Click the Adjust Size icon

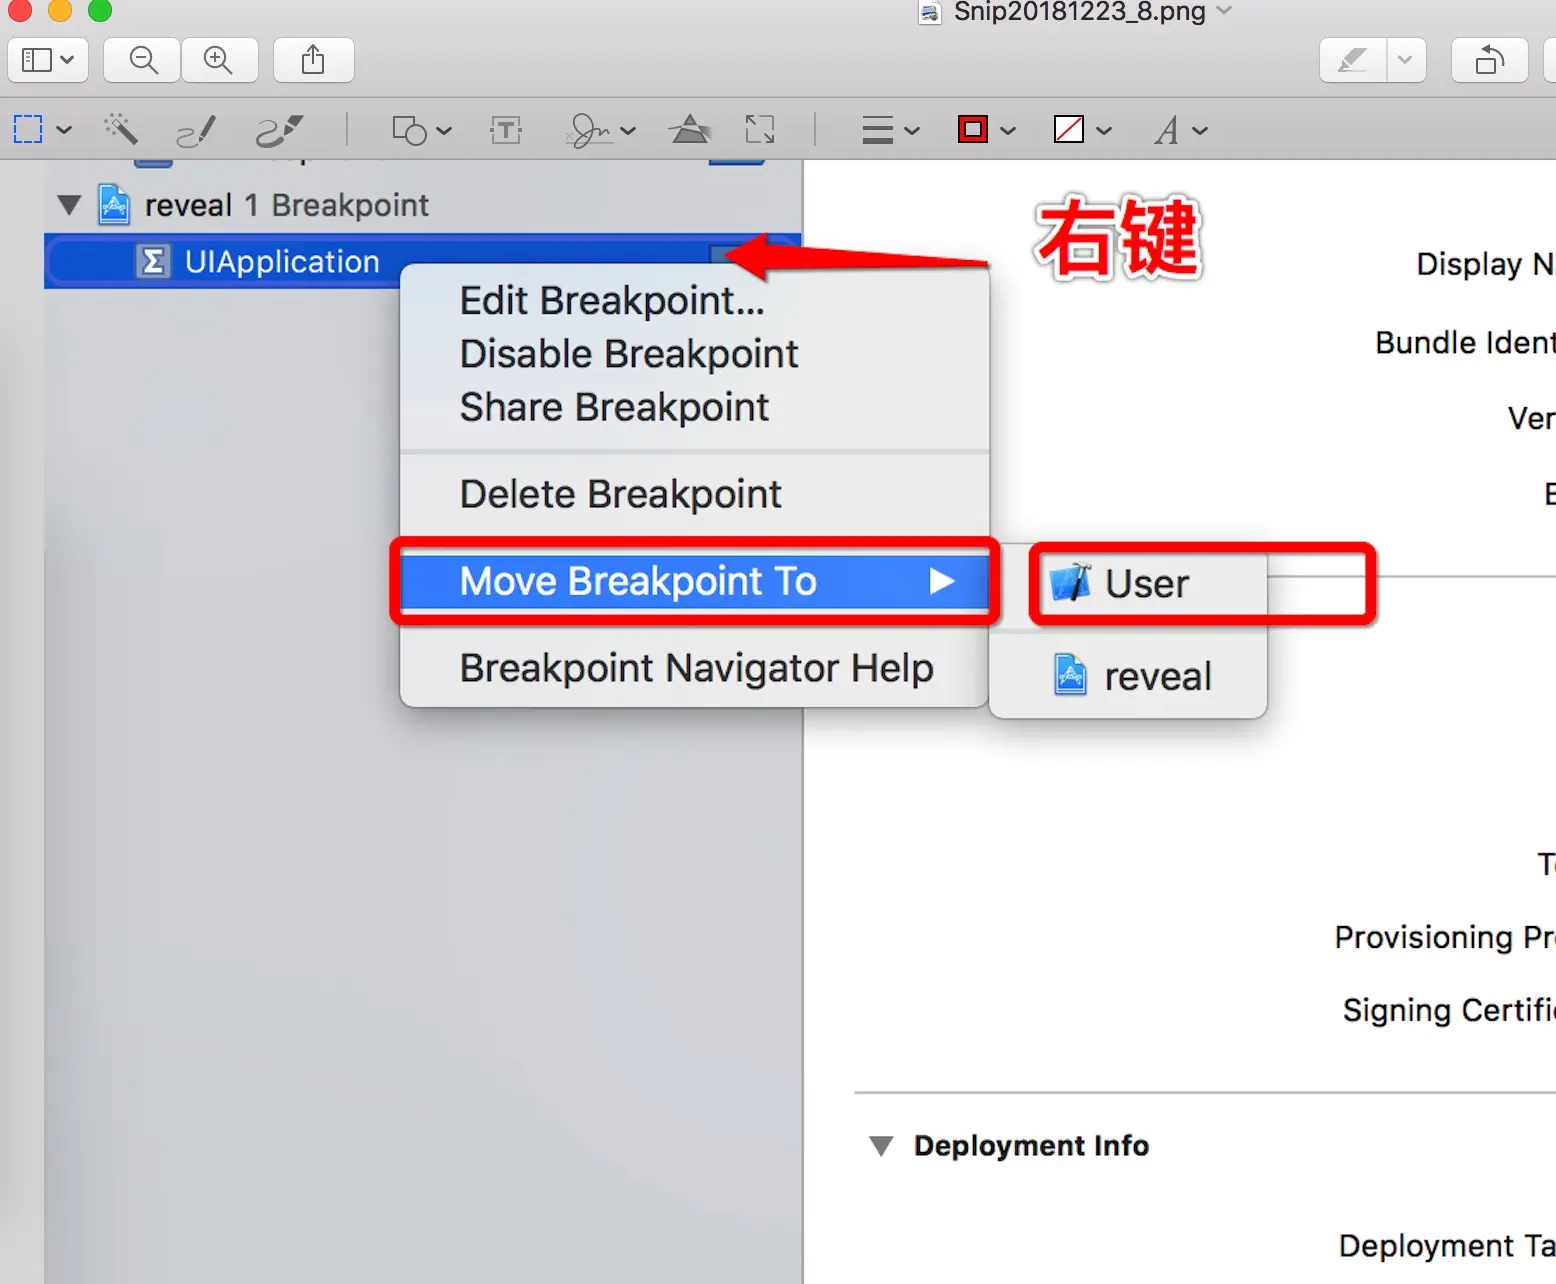pos(760,129)
